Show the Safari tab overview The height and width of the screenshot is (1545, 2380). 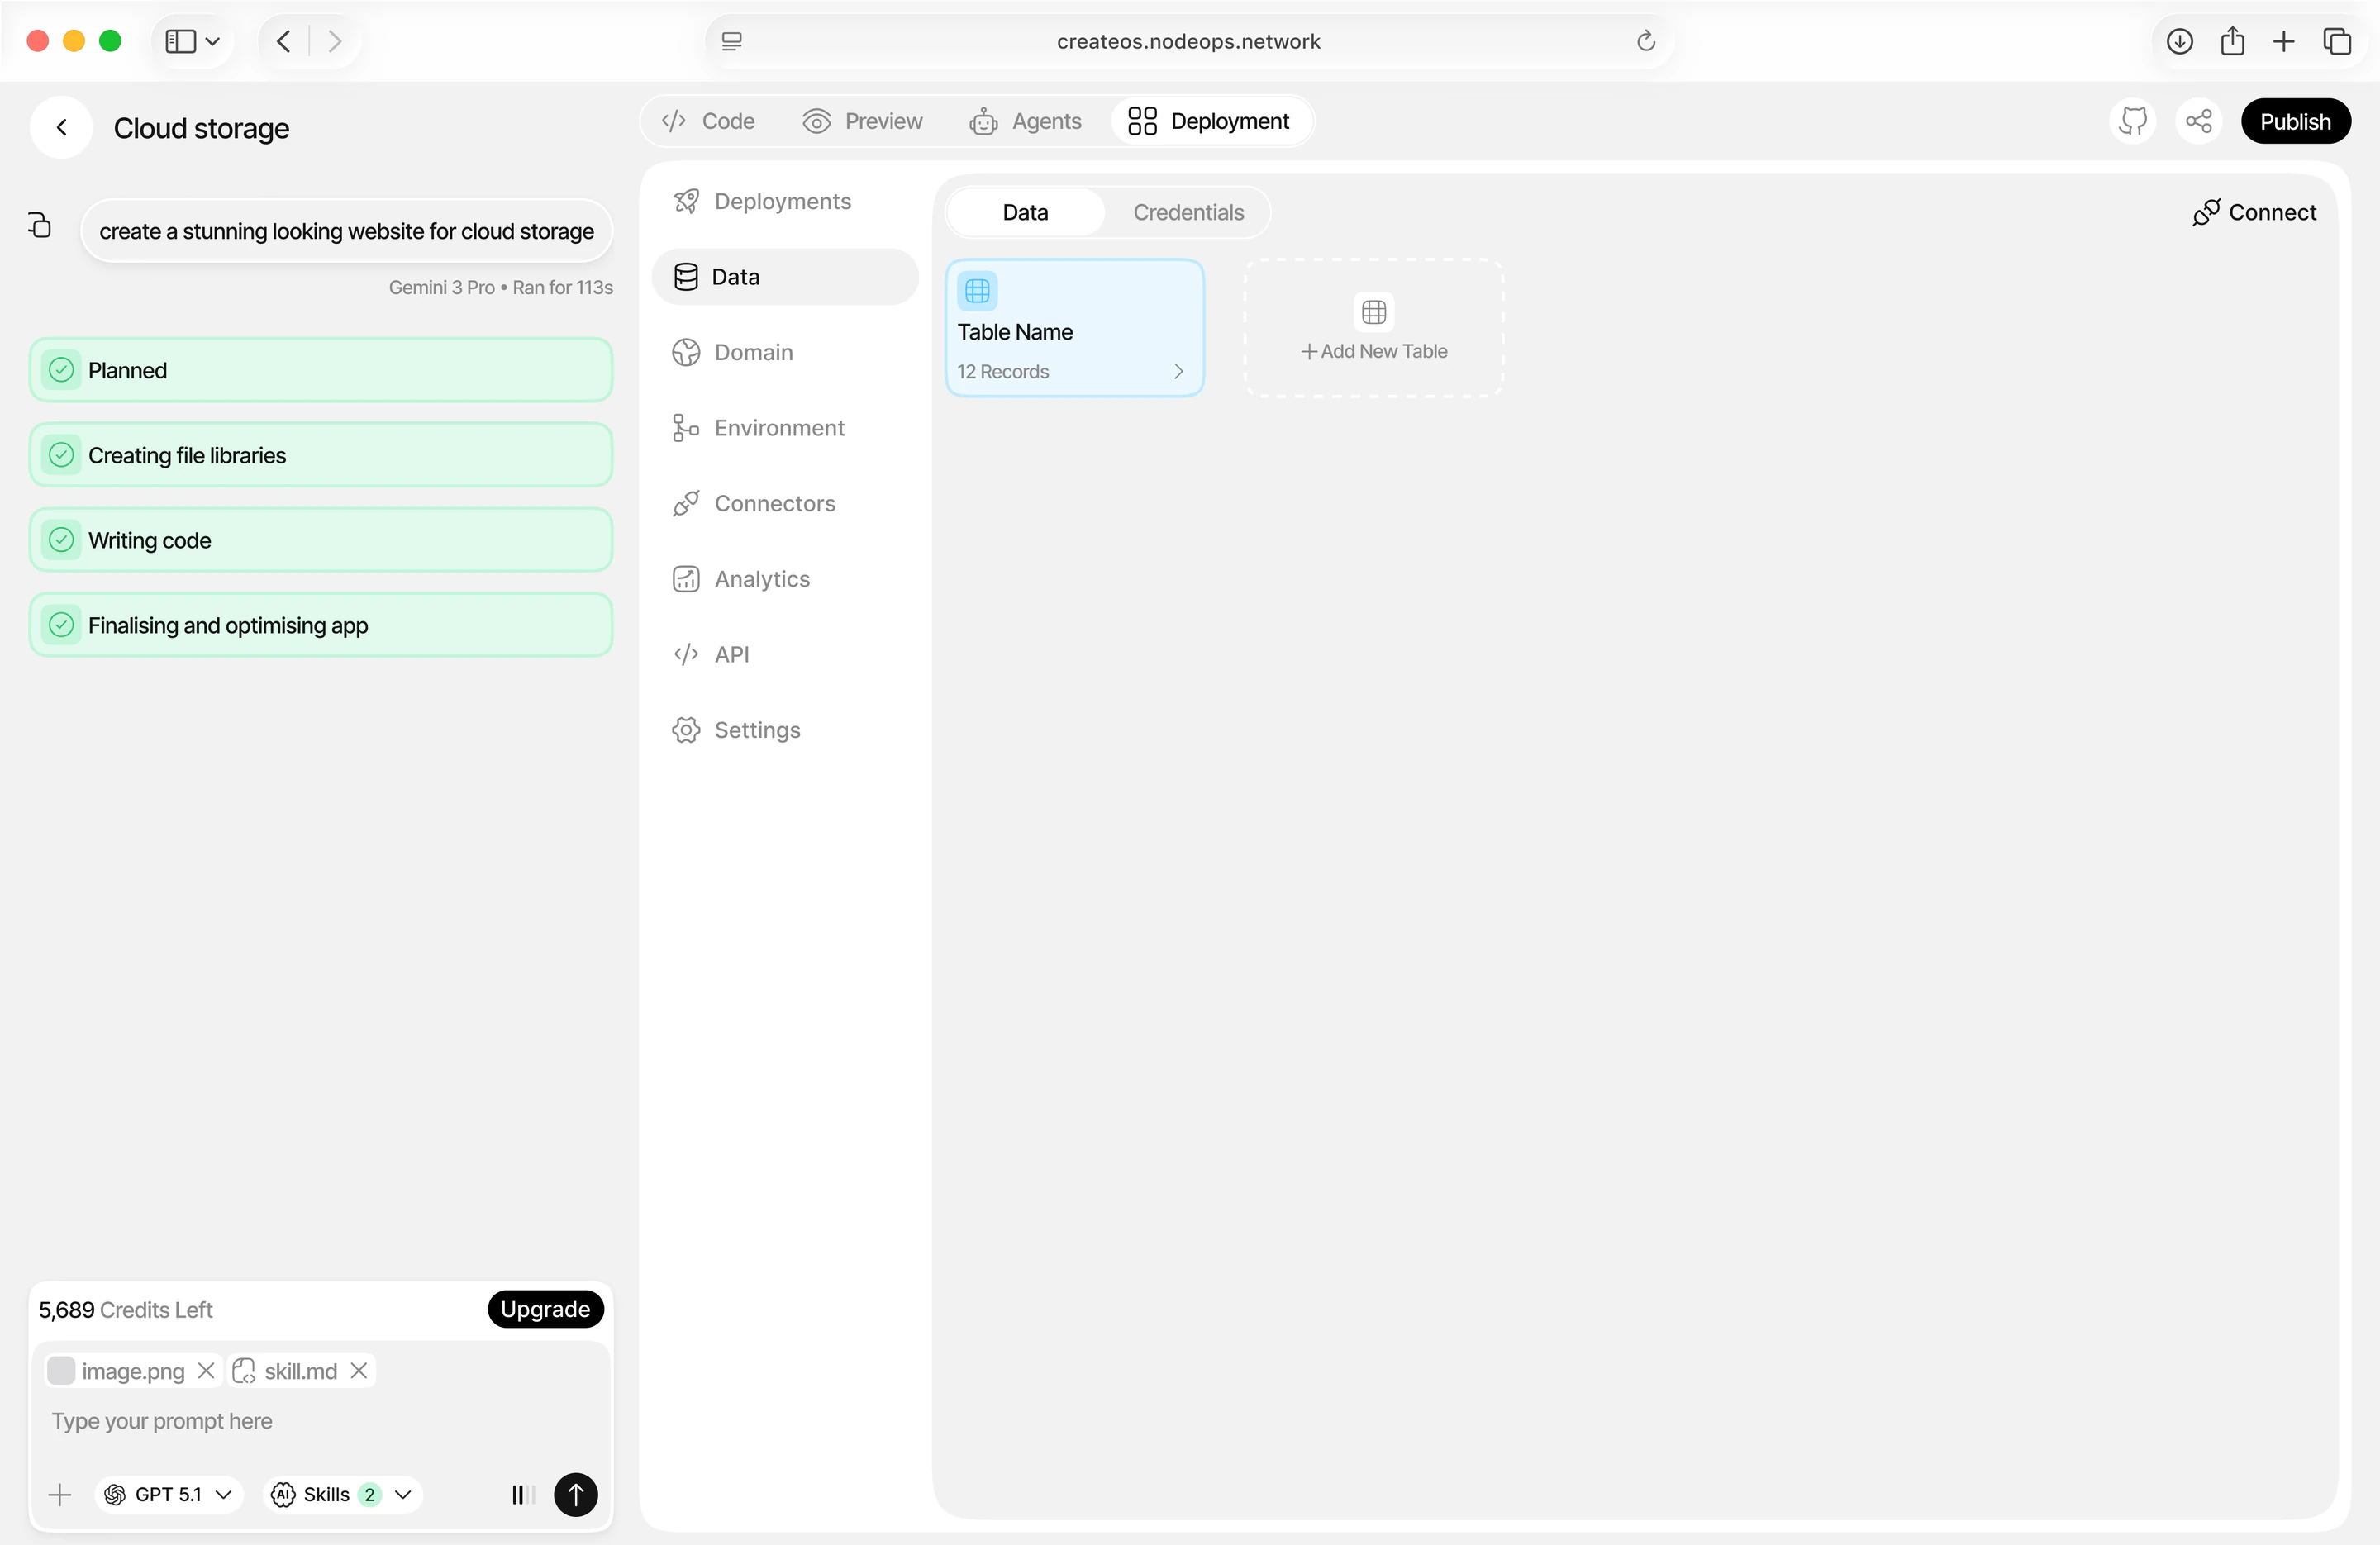2337,41
